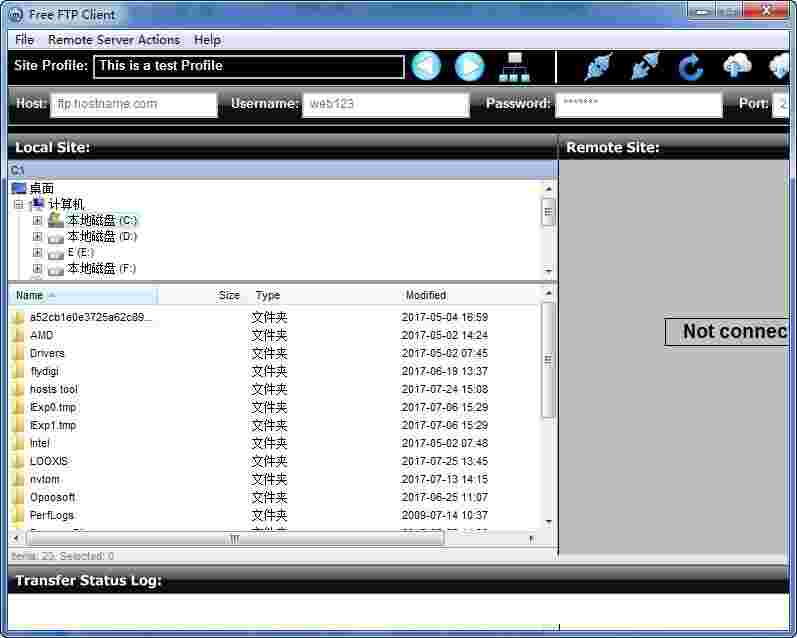The height and width of the screenshot is (638, 797).
Task: Click the date 2017-07-25 13:45
Action: [x=445, y=462]
